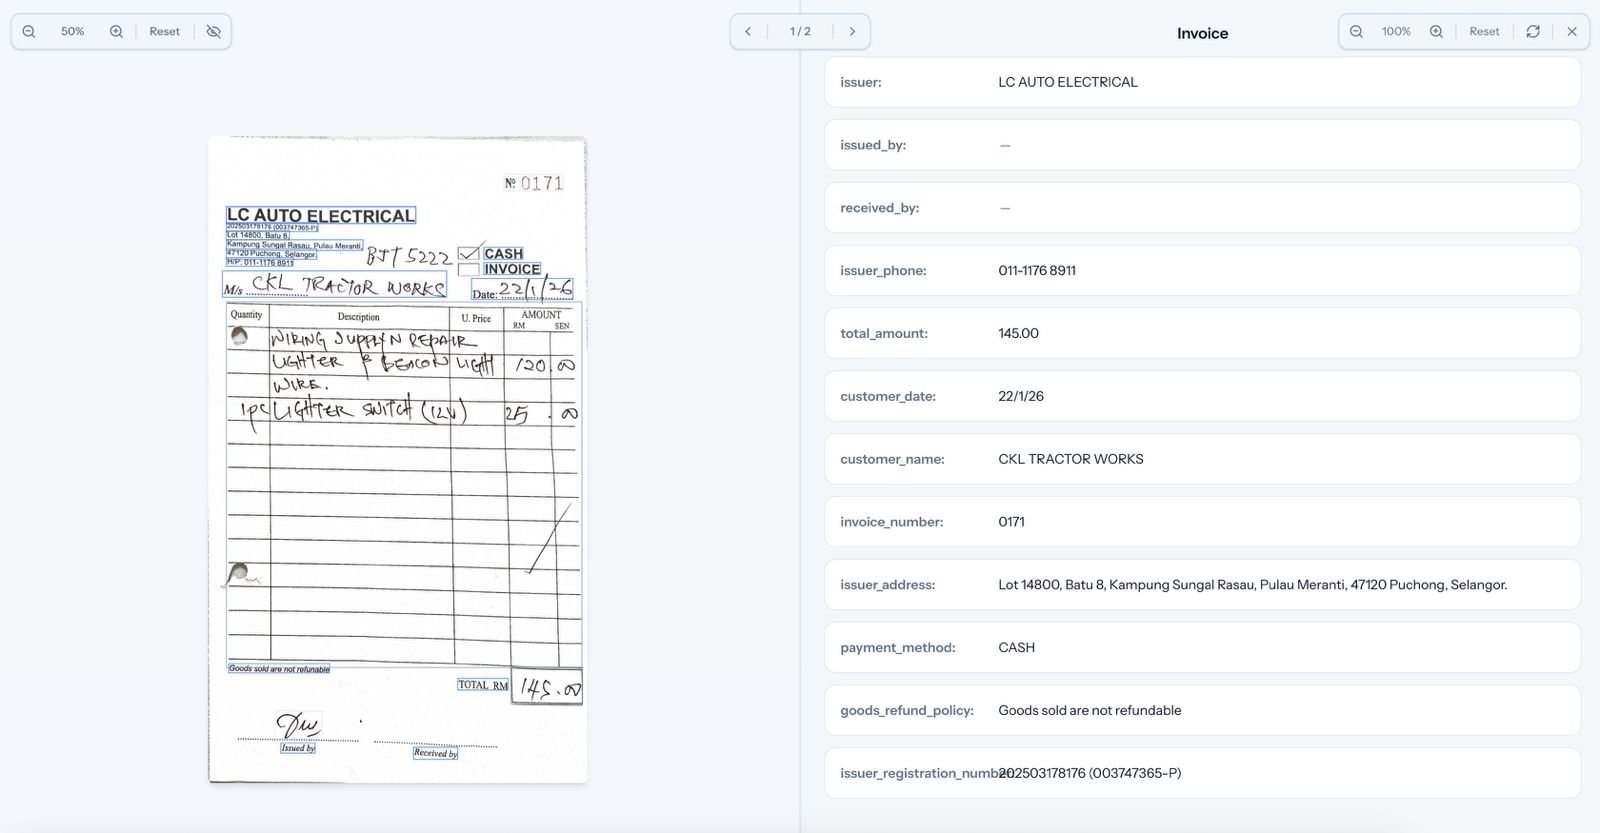
Task: Zoom out the Invoice panel
Action: [x=1356, y=31]
